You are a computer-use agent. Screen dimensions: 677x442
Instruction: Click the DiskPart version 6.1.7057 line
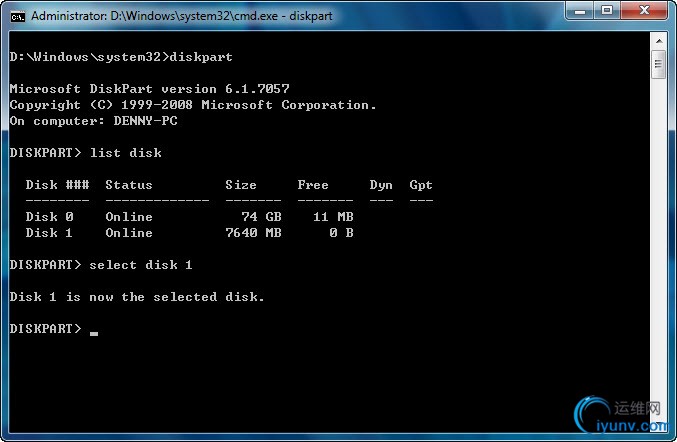[x=149, y=89]
